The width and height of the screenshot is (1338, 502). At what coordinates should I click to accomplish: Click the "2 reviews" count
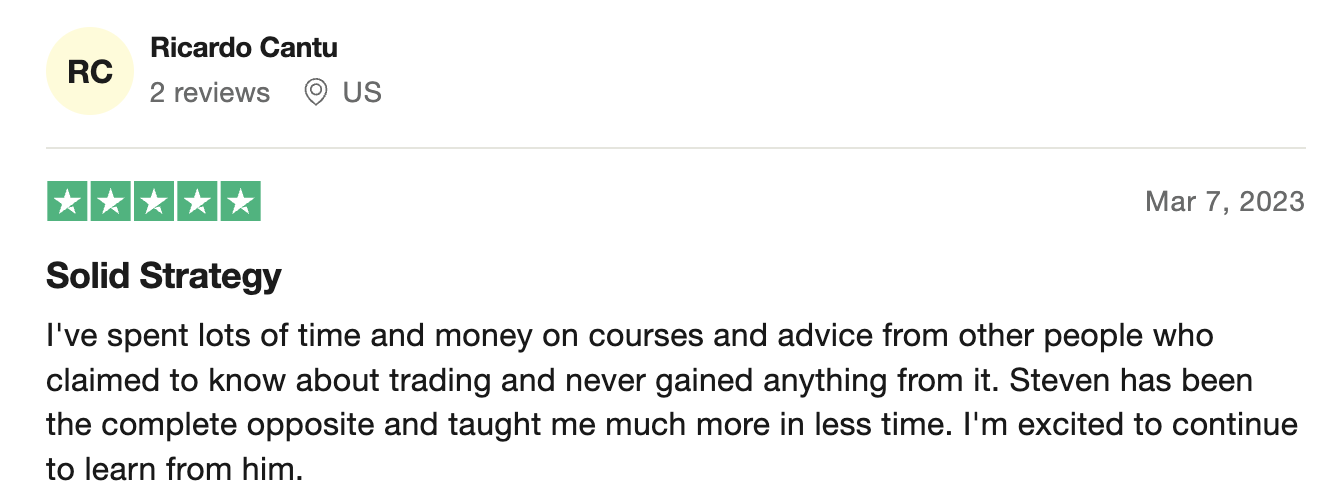pyautogui.click(x=210, y=93)
